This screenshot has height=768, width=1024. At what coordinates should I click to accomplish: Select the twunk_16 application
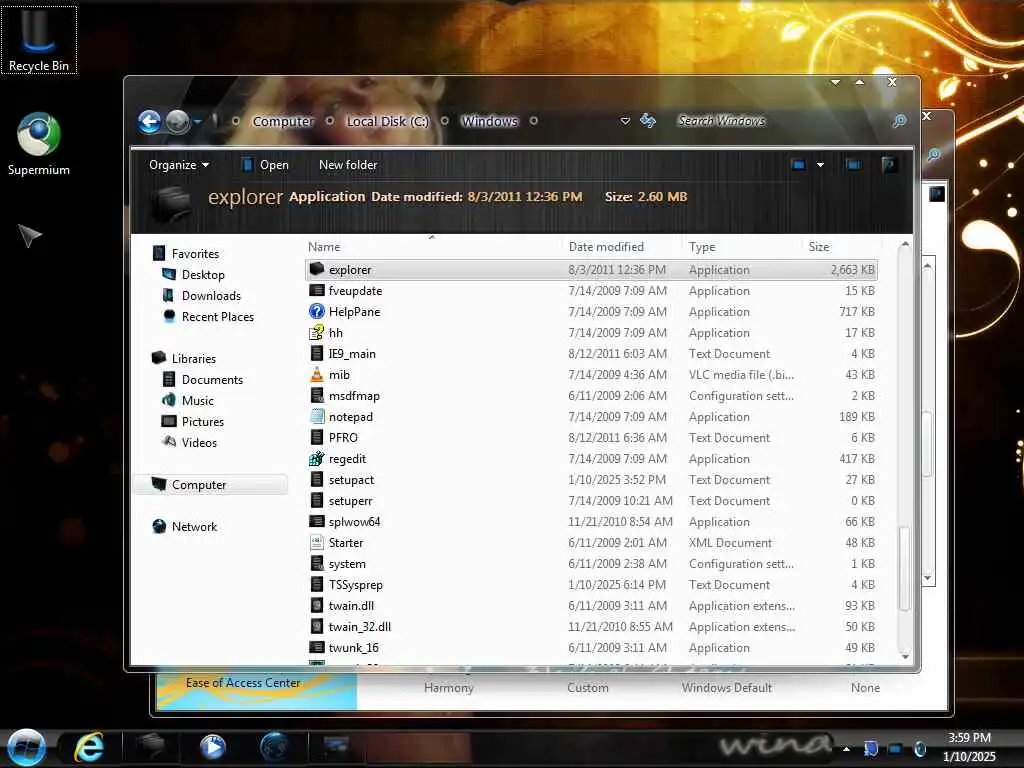tap(591, 648)
